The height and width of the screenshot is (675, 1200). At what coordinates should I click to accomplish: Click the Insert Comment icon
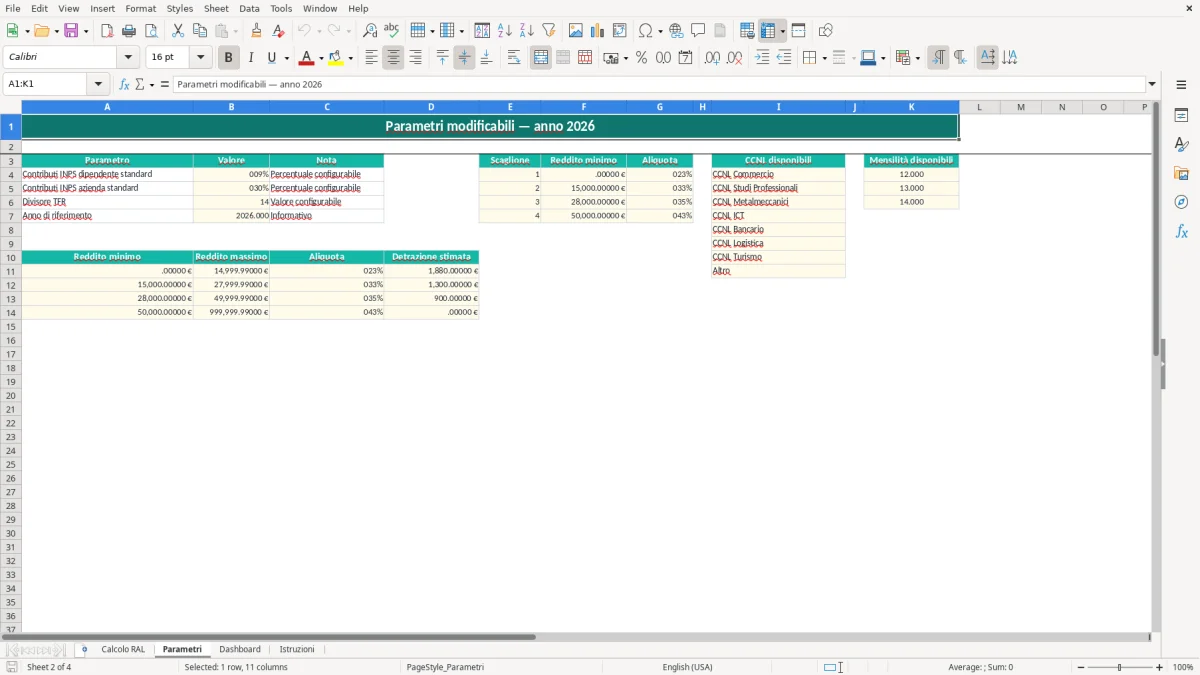click(698, 31)
